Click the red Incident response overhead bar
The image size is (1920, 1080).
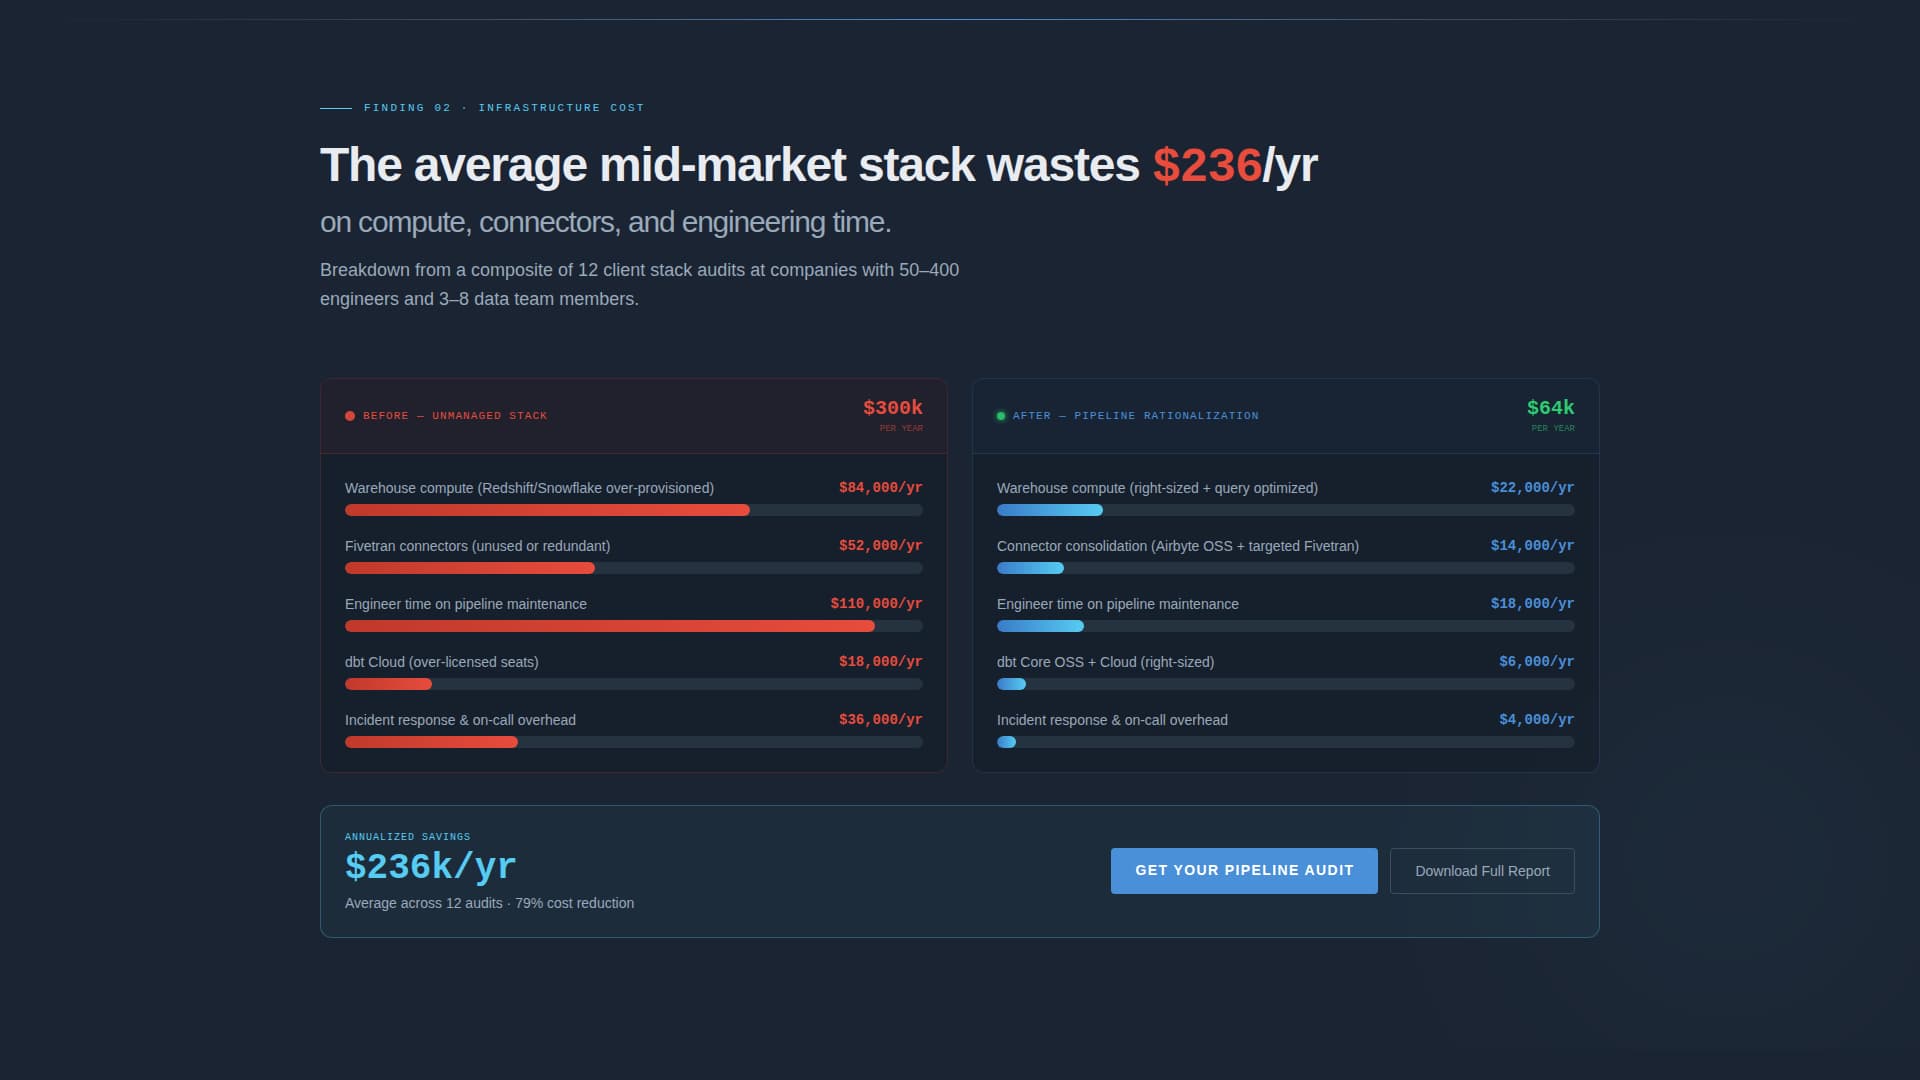pos(431,742)
